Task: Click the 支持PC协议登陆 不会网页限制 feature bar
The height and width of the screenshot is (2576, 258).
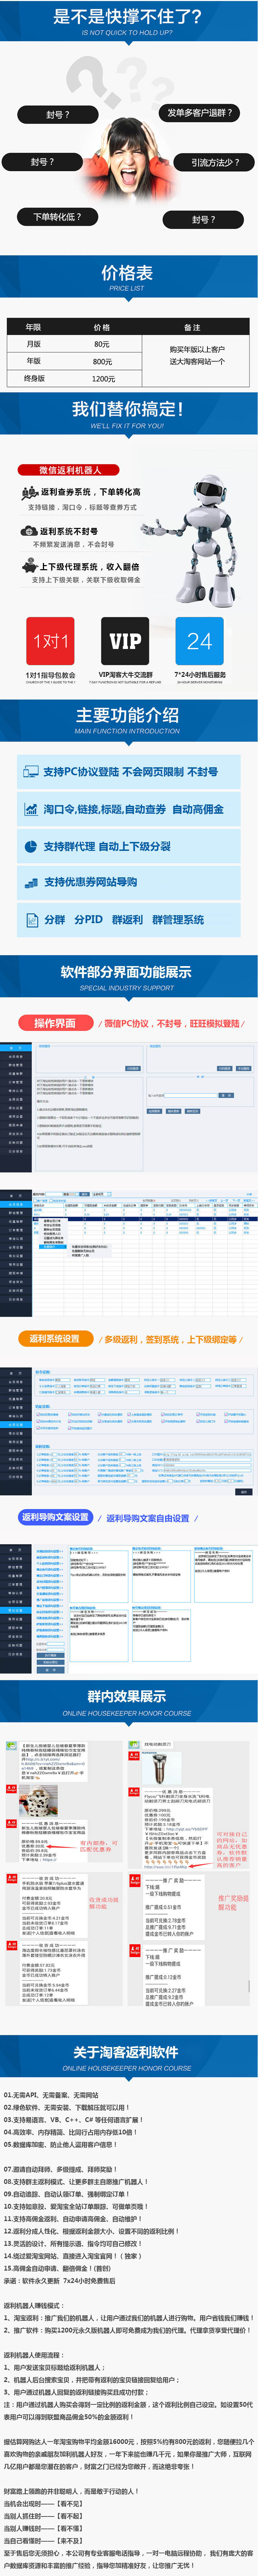Action: [x=129, y=772]
